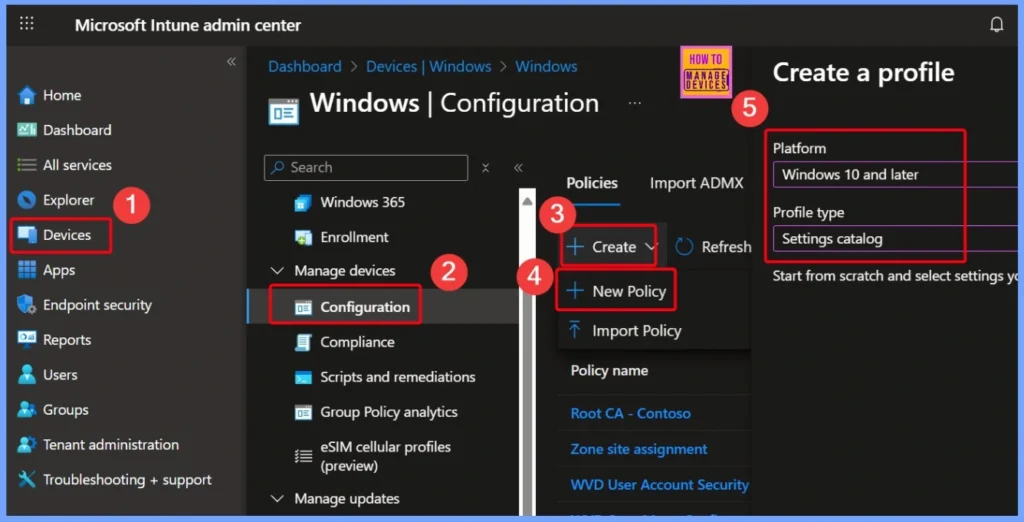Image resolution: width=1024 pixels, height=522 pixels.
Task: Sort by Policy name column header
Action: pyautogui.click(x=609, y=370)
